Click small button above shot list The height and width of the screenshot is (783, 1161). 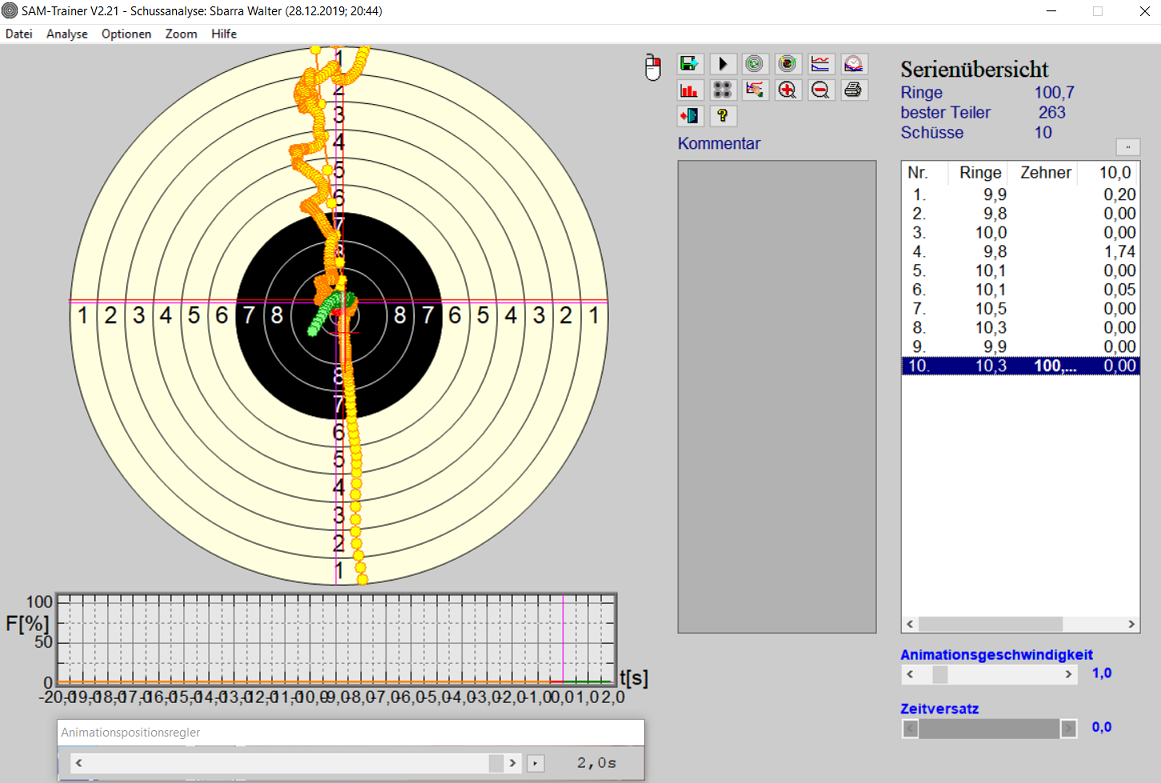point(1127,146)
